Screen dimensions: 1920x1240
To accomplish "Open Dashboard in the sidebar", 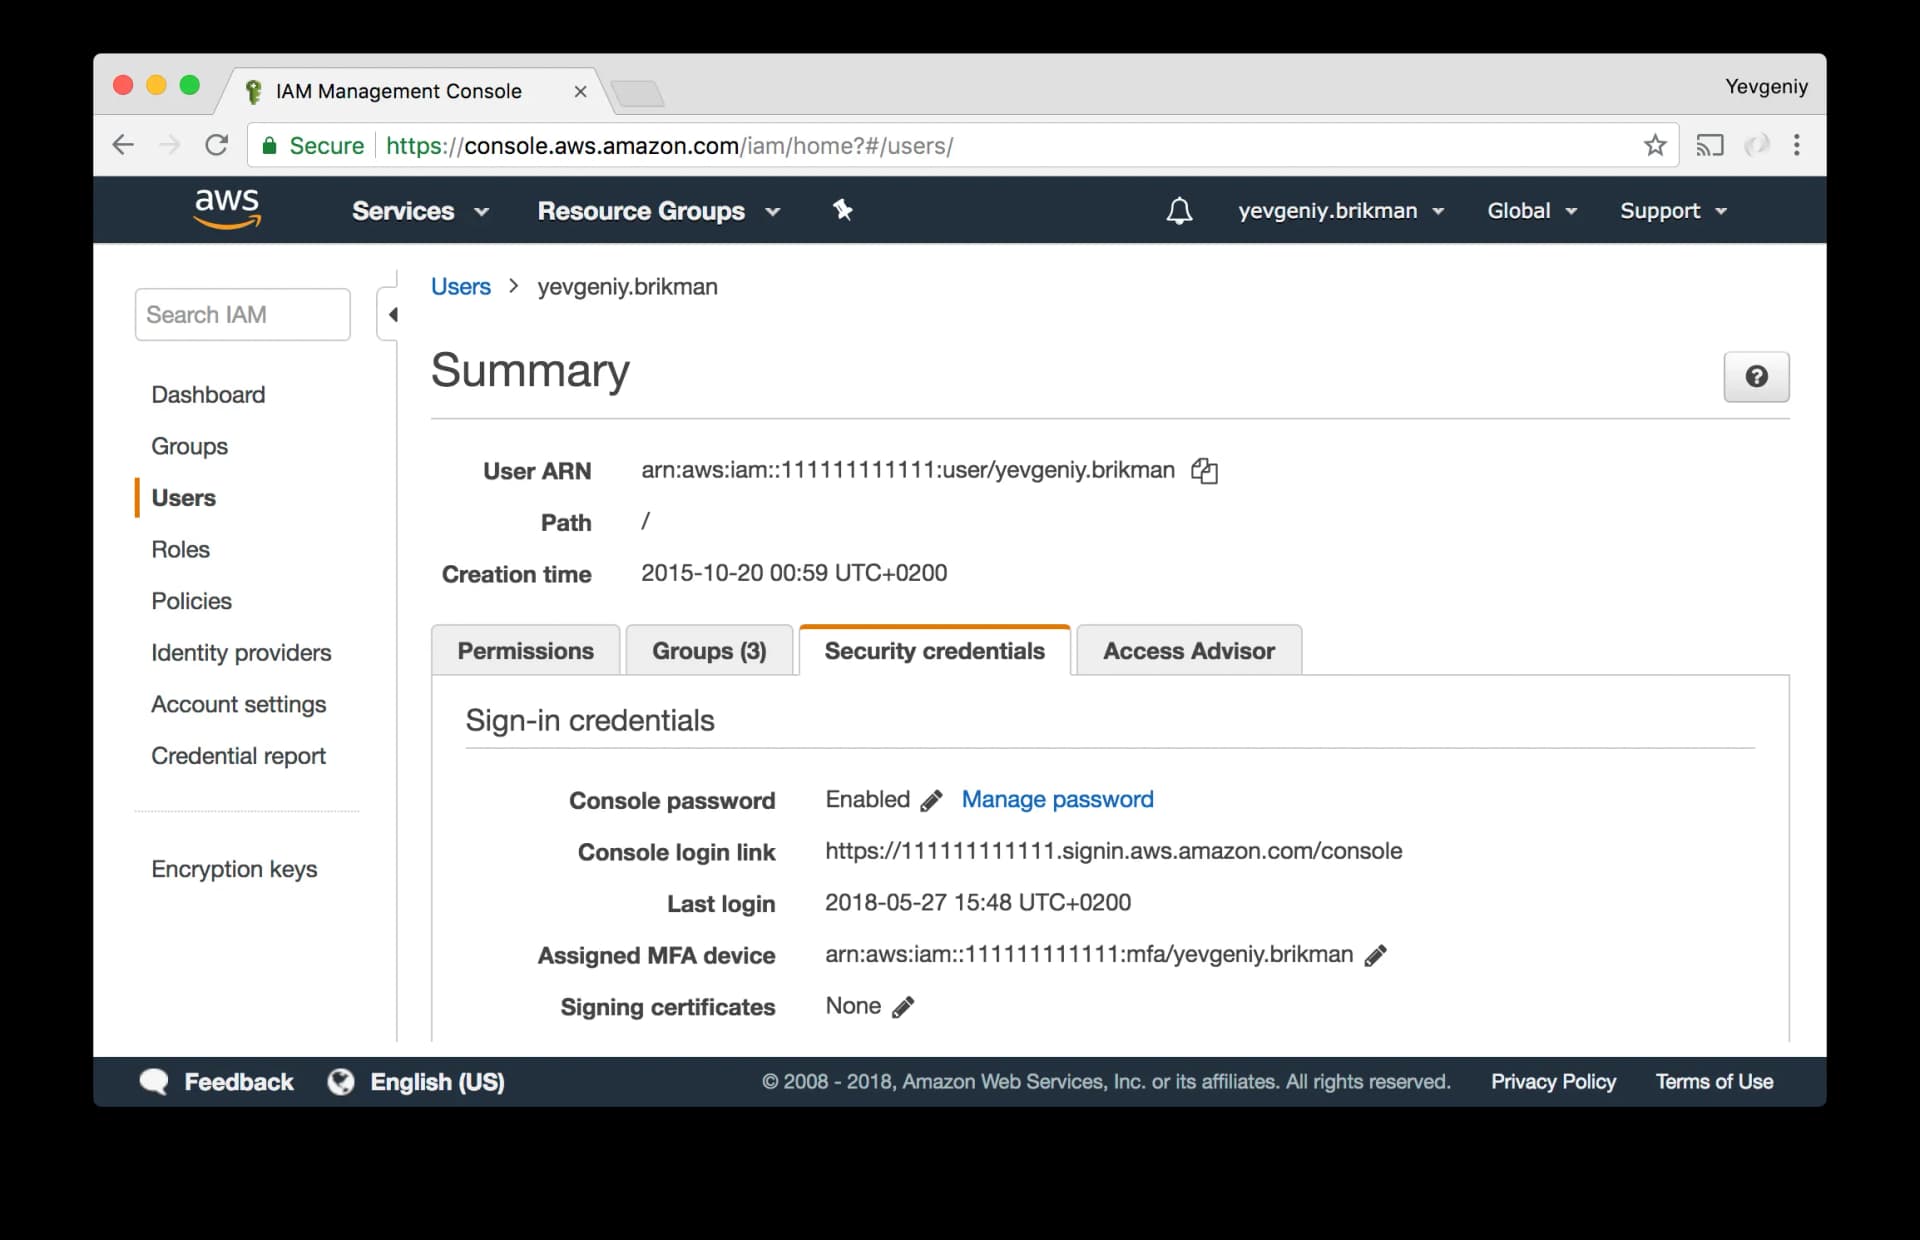I will pos(208,395).
